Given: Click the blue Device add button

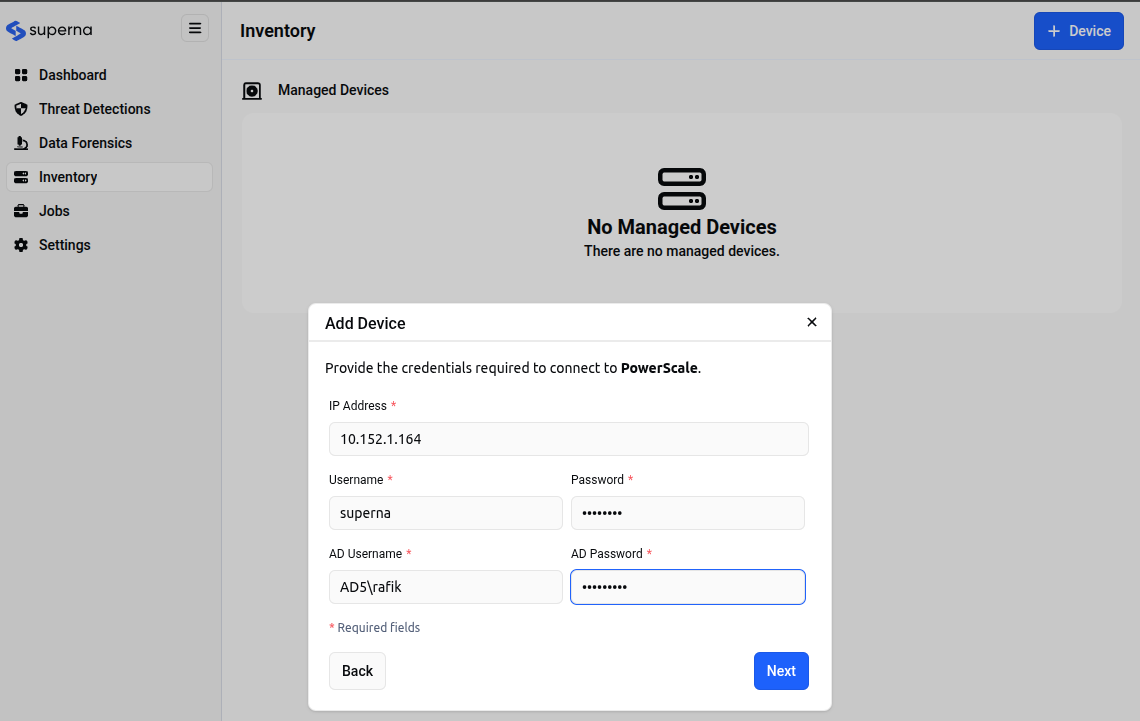Looking at the screenshot, I should (x=1078, y=31).
